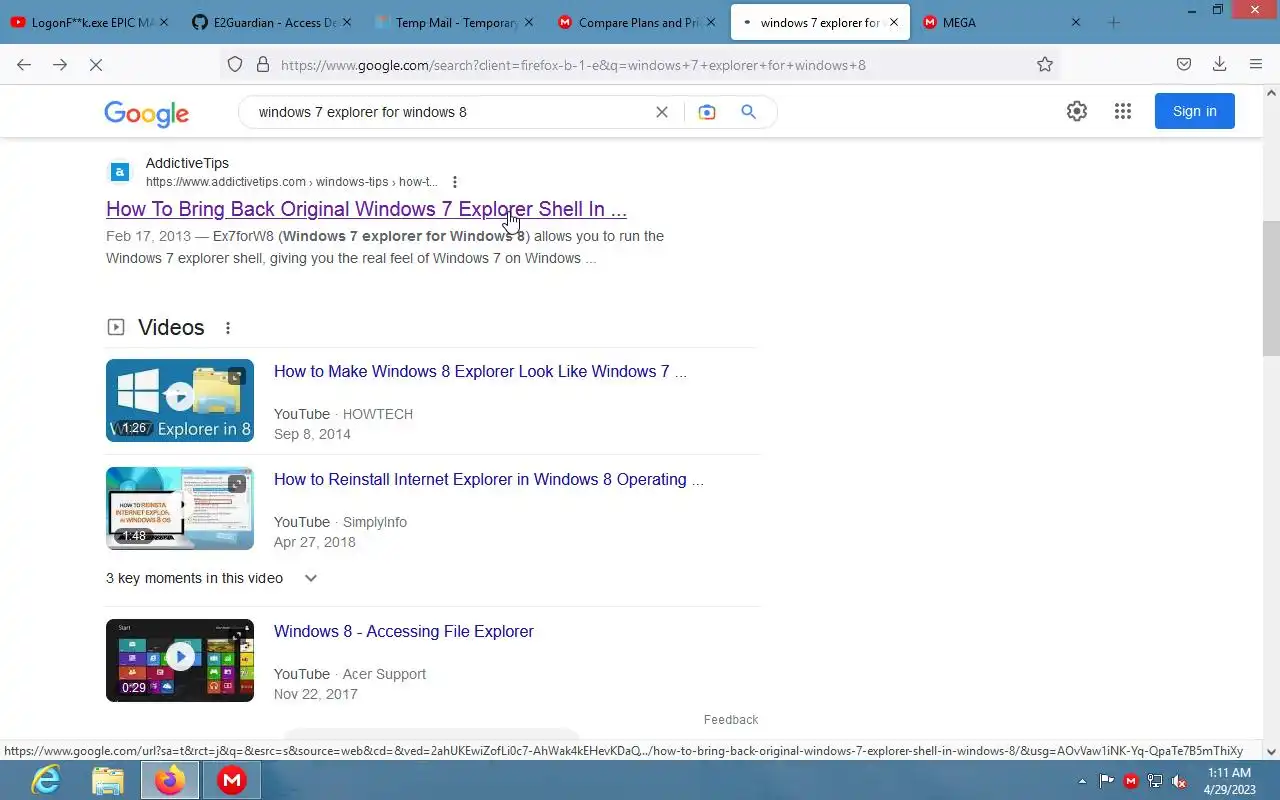Open Windows 8 - Accessing File Explorer link
Screen dimensions: 1280x800
coord(404,631)
